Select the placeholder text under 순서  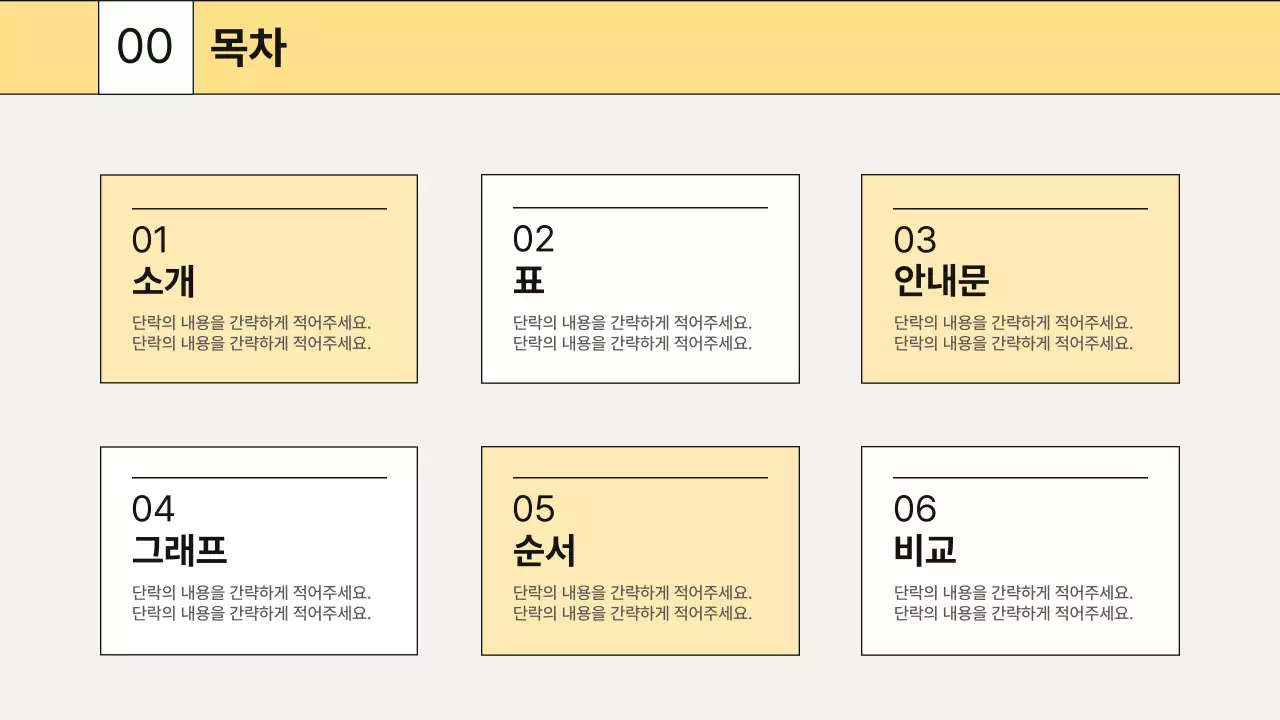(629, 602)
